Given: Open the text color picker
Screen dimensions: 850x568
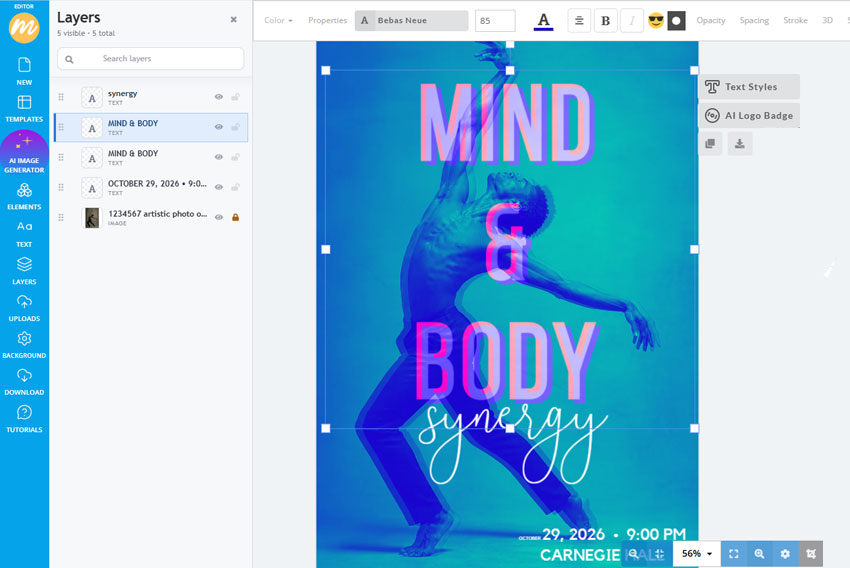Looking at the screenshot, I should coord(543,21).
